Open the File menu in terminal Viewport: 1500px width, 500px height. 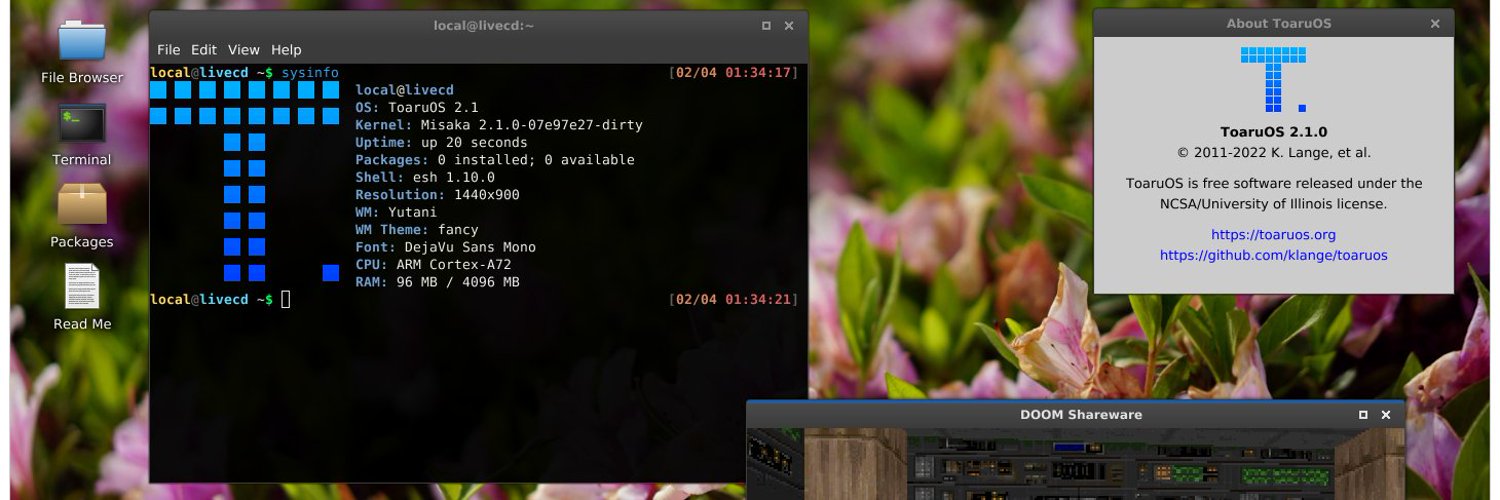tap(169, 49)
